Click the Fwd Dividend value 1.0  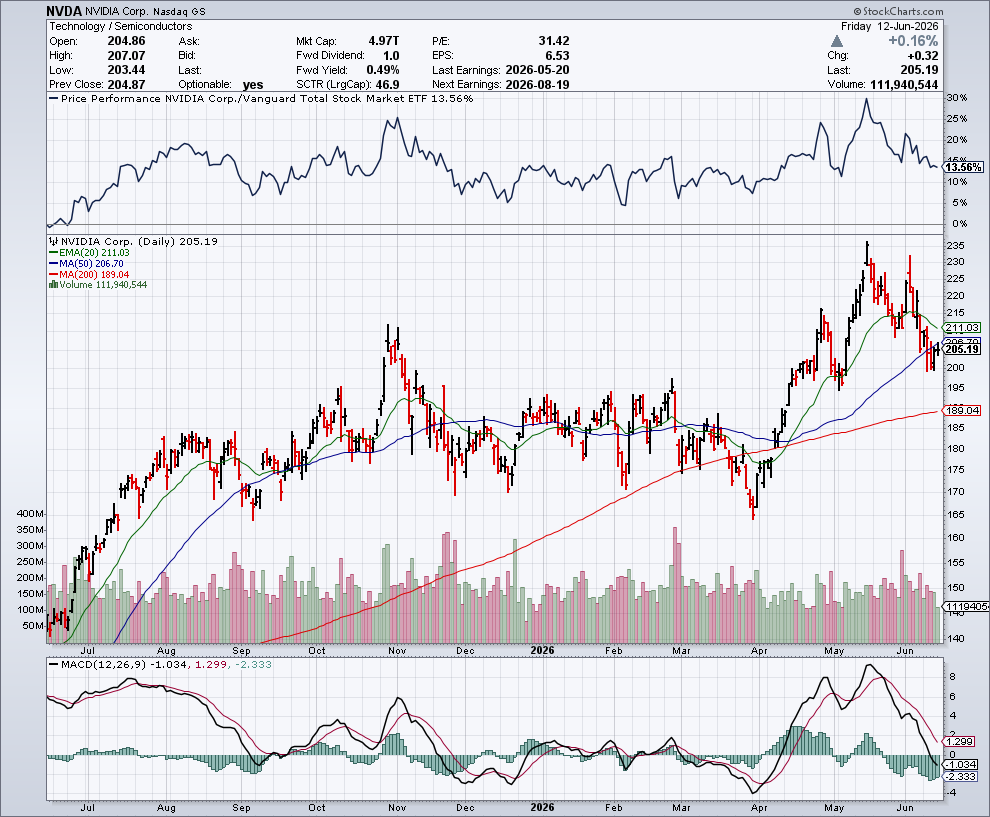[x=391, y=56]
